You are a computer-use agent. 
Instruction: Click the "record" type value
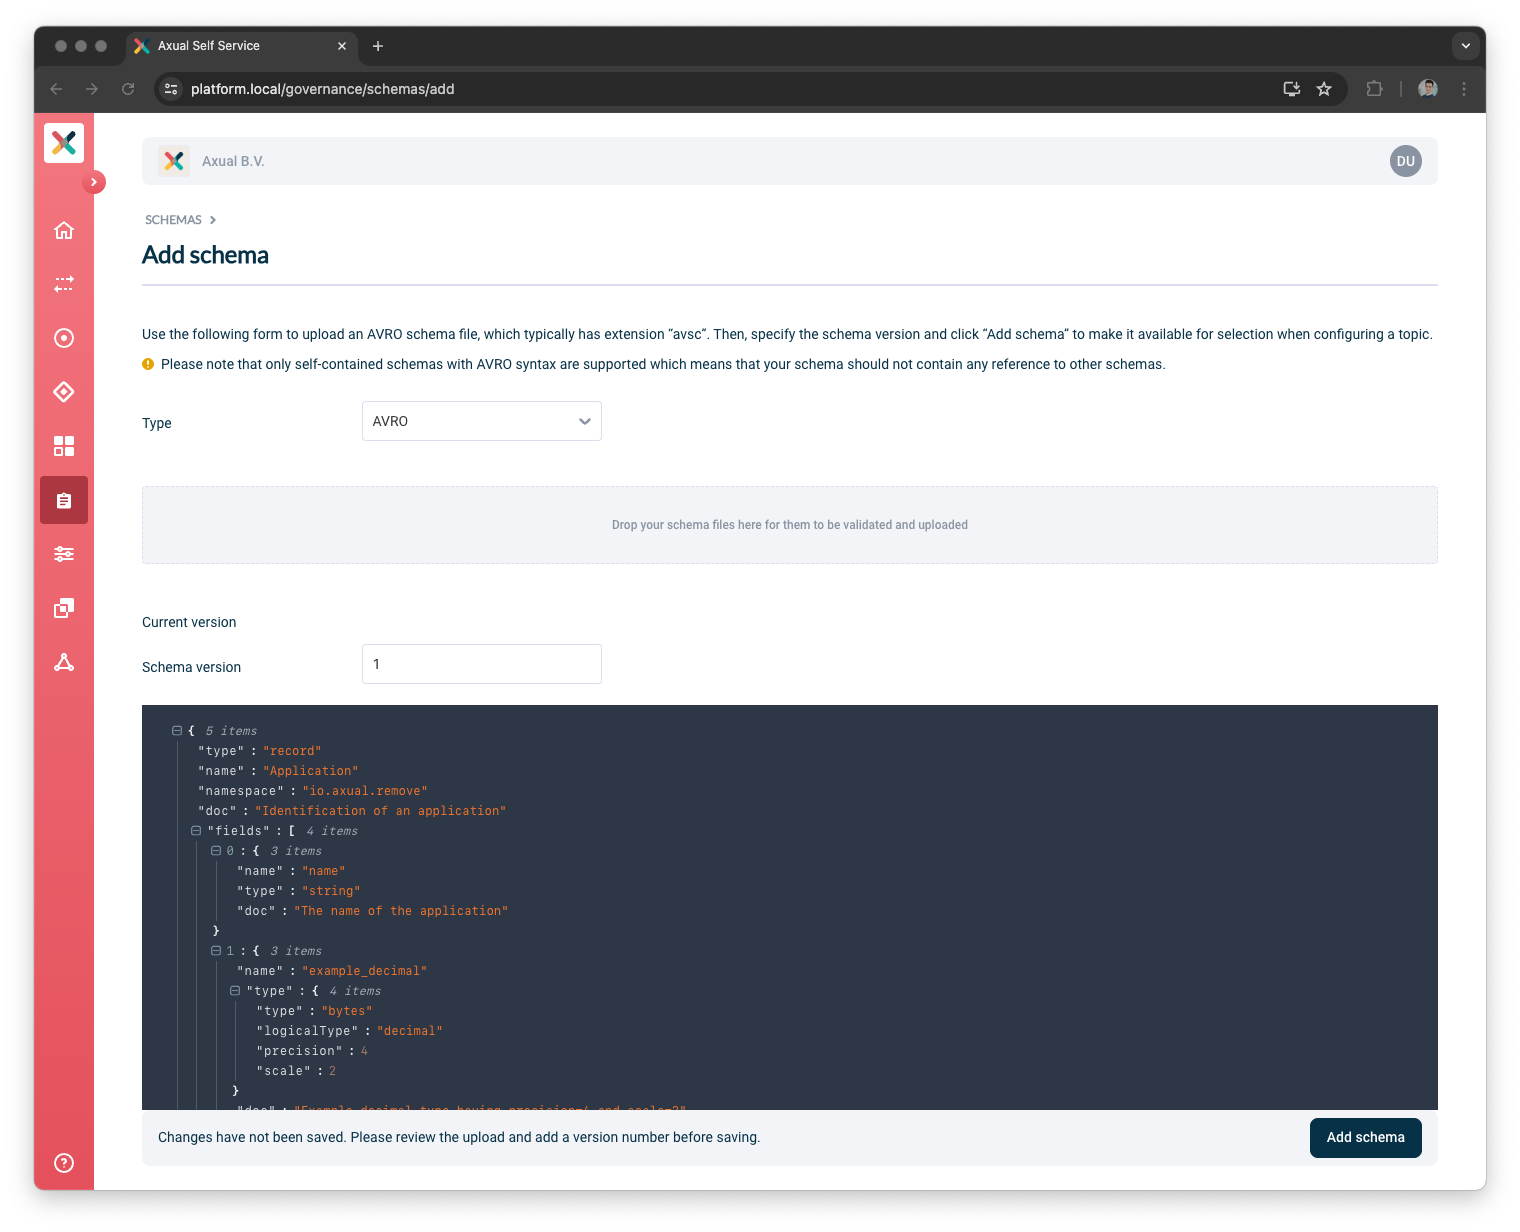(x=292, y=751)
